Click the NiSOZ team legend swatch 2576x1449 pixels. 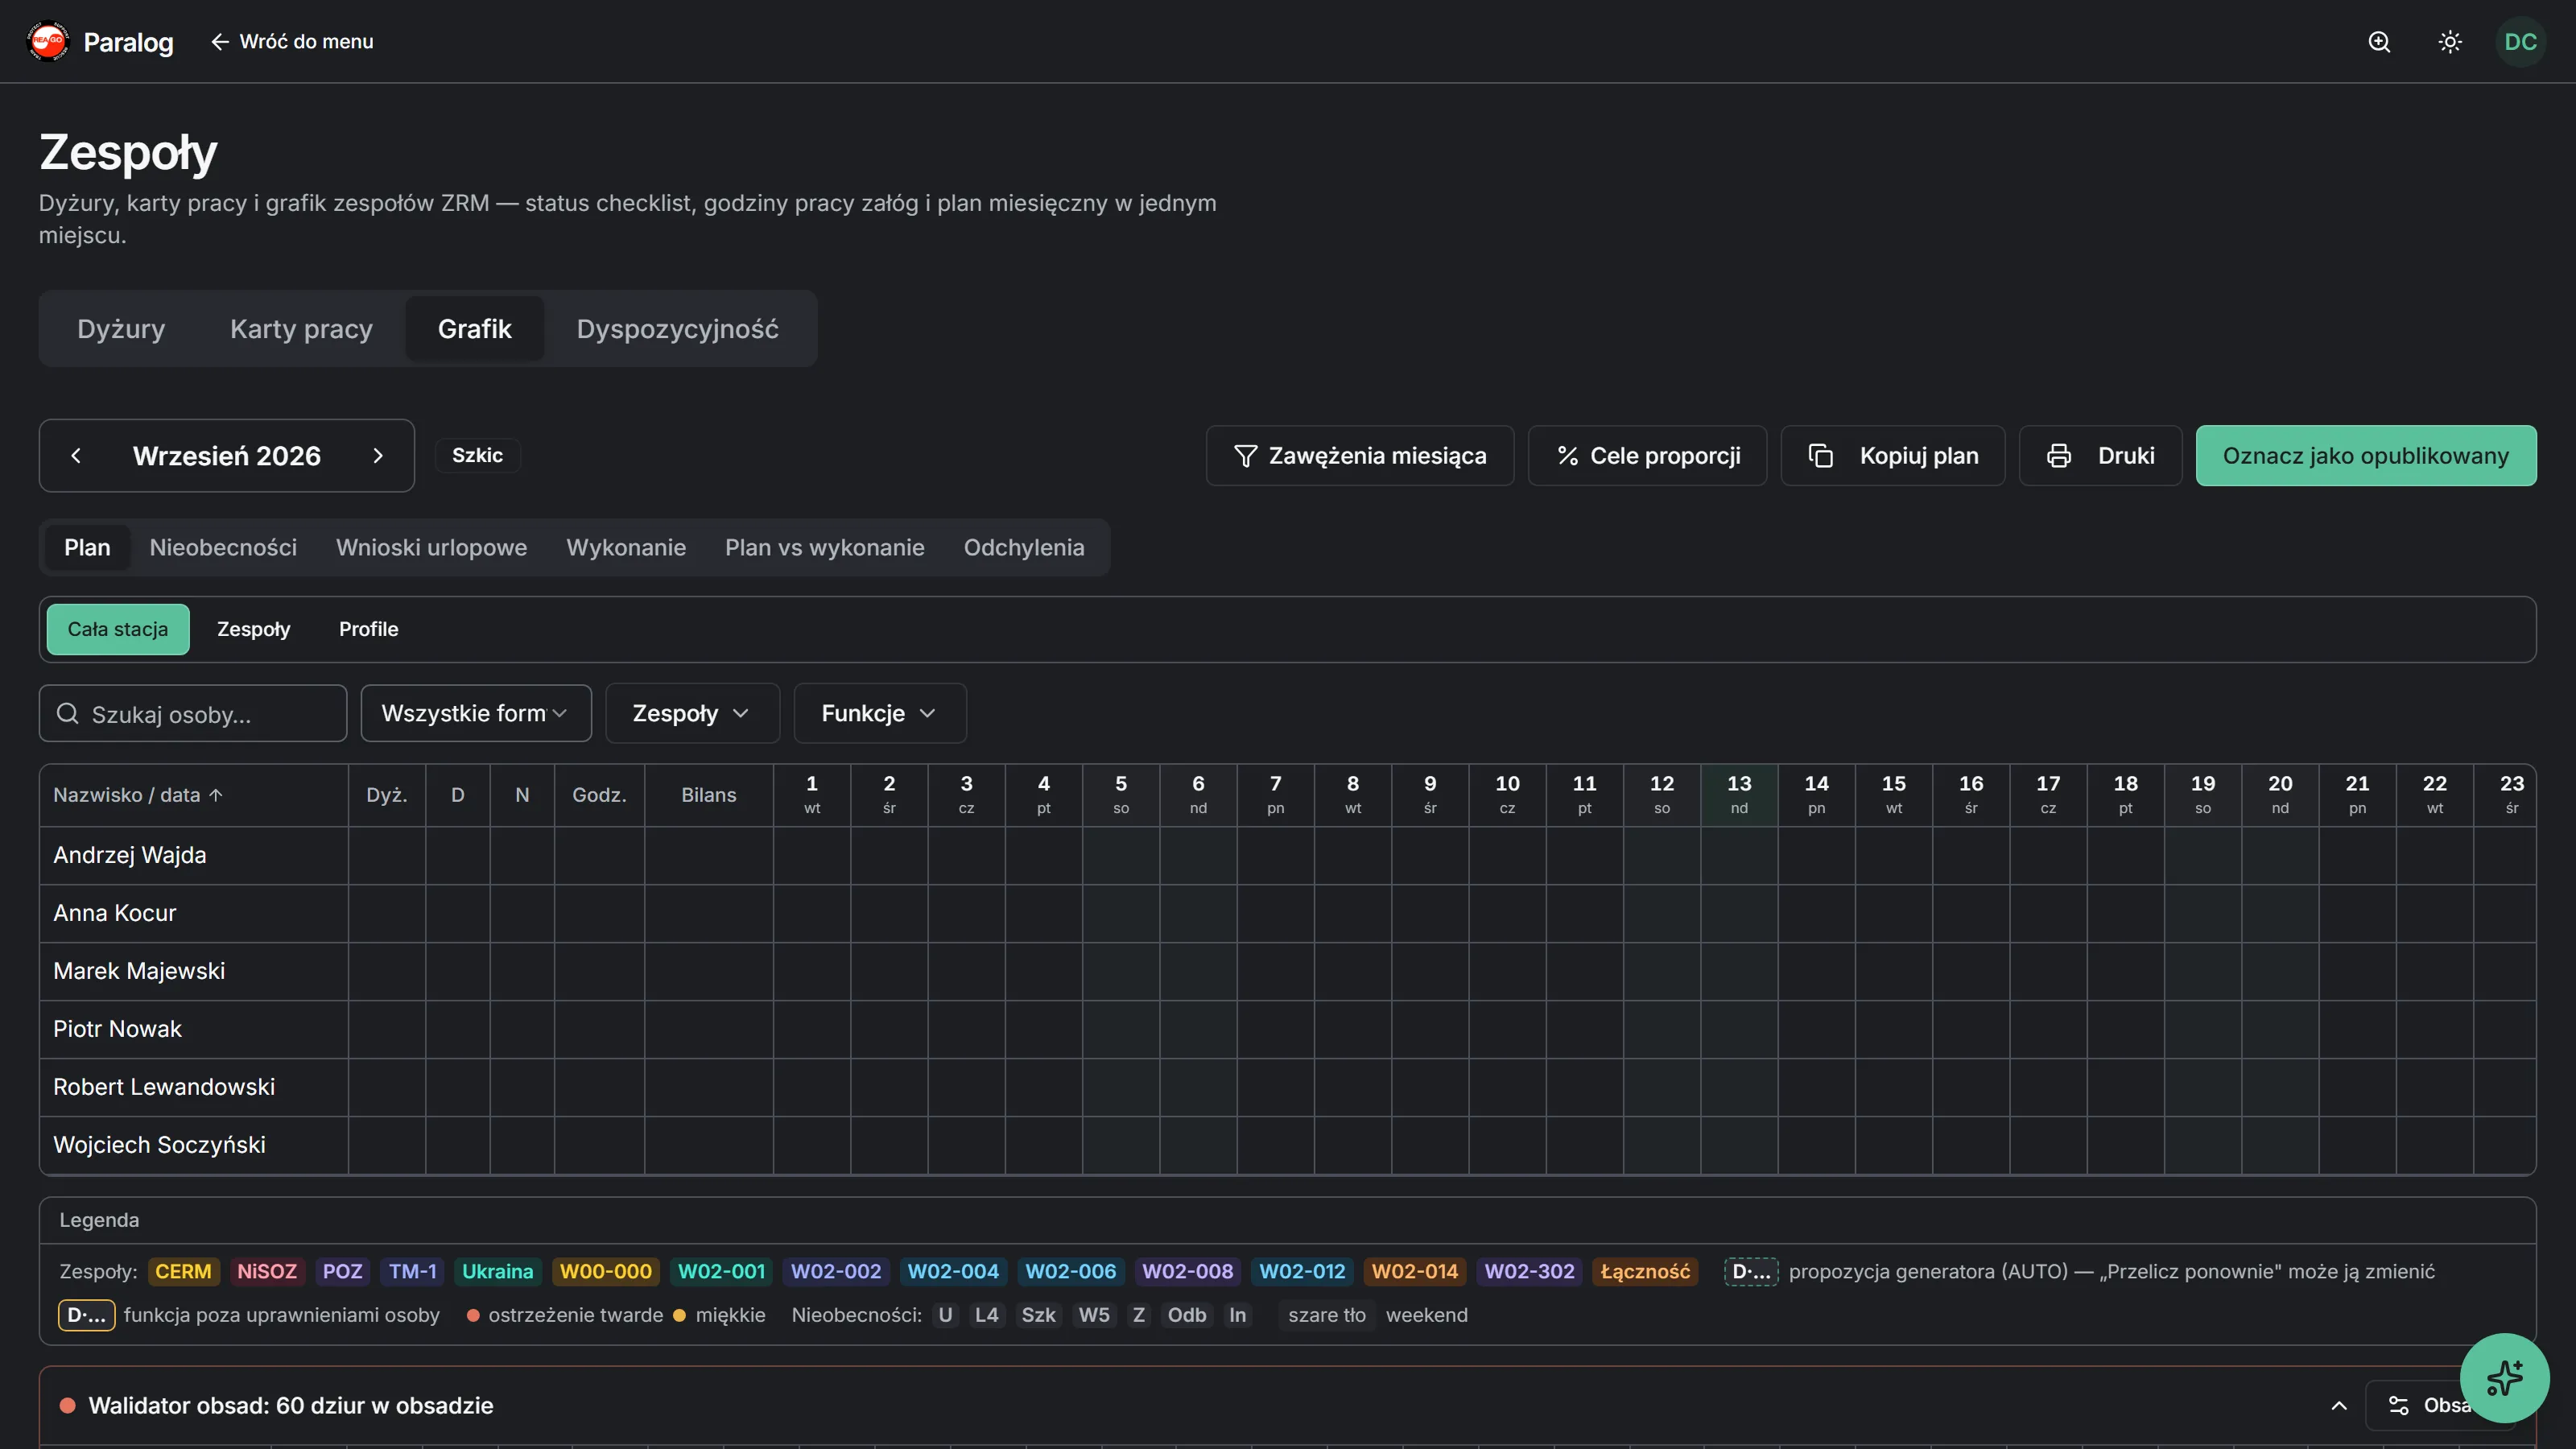267,1272
